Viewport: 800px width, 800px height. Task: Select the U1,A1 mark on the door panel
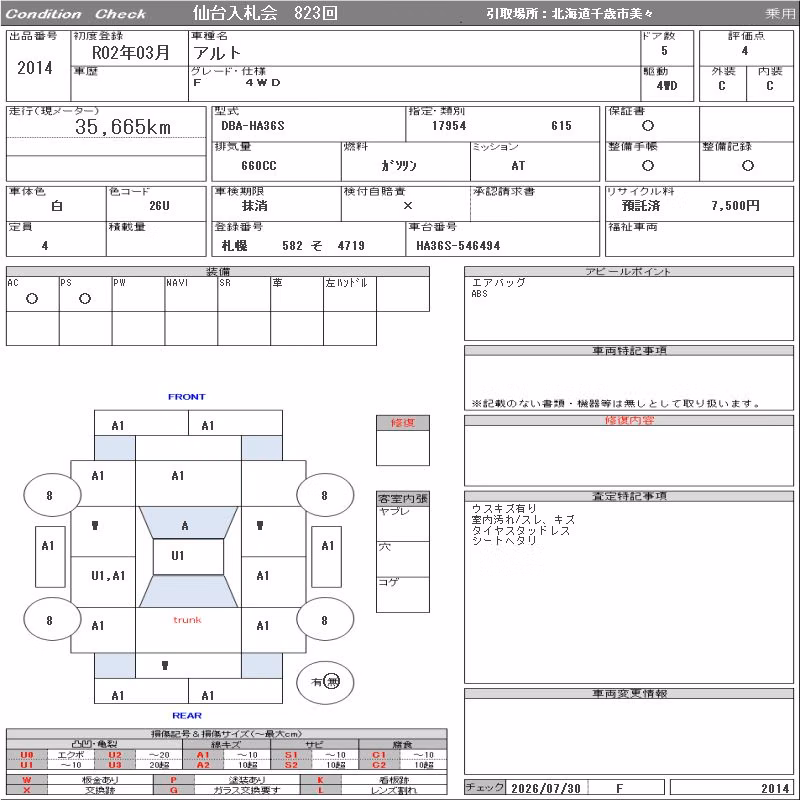[108, 576]
